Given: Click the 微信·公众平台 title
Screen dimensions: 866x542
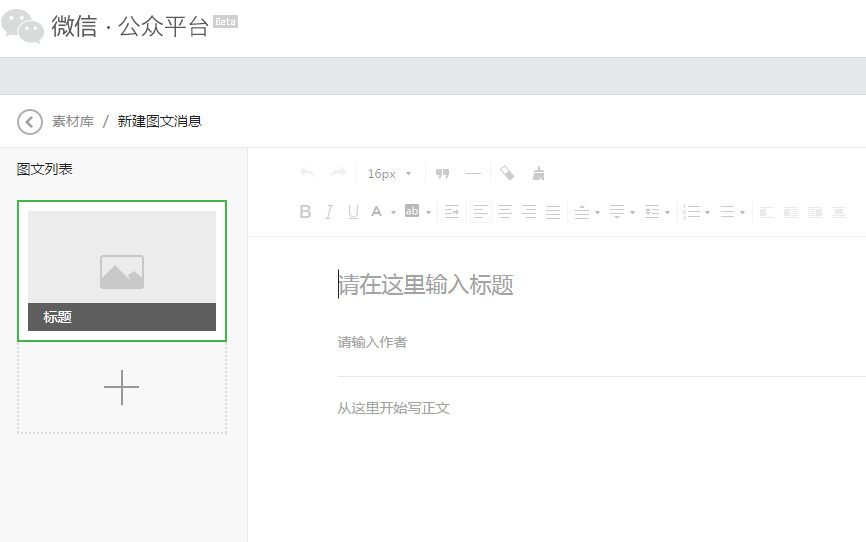Looking at the screenshot, I should click(x=130, y=26).
